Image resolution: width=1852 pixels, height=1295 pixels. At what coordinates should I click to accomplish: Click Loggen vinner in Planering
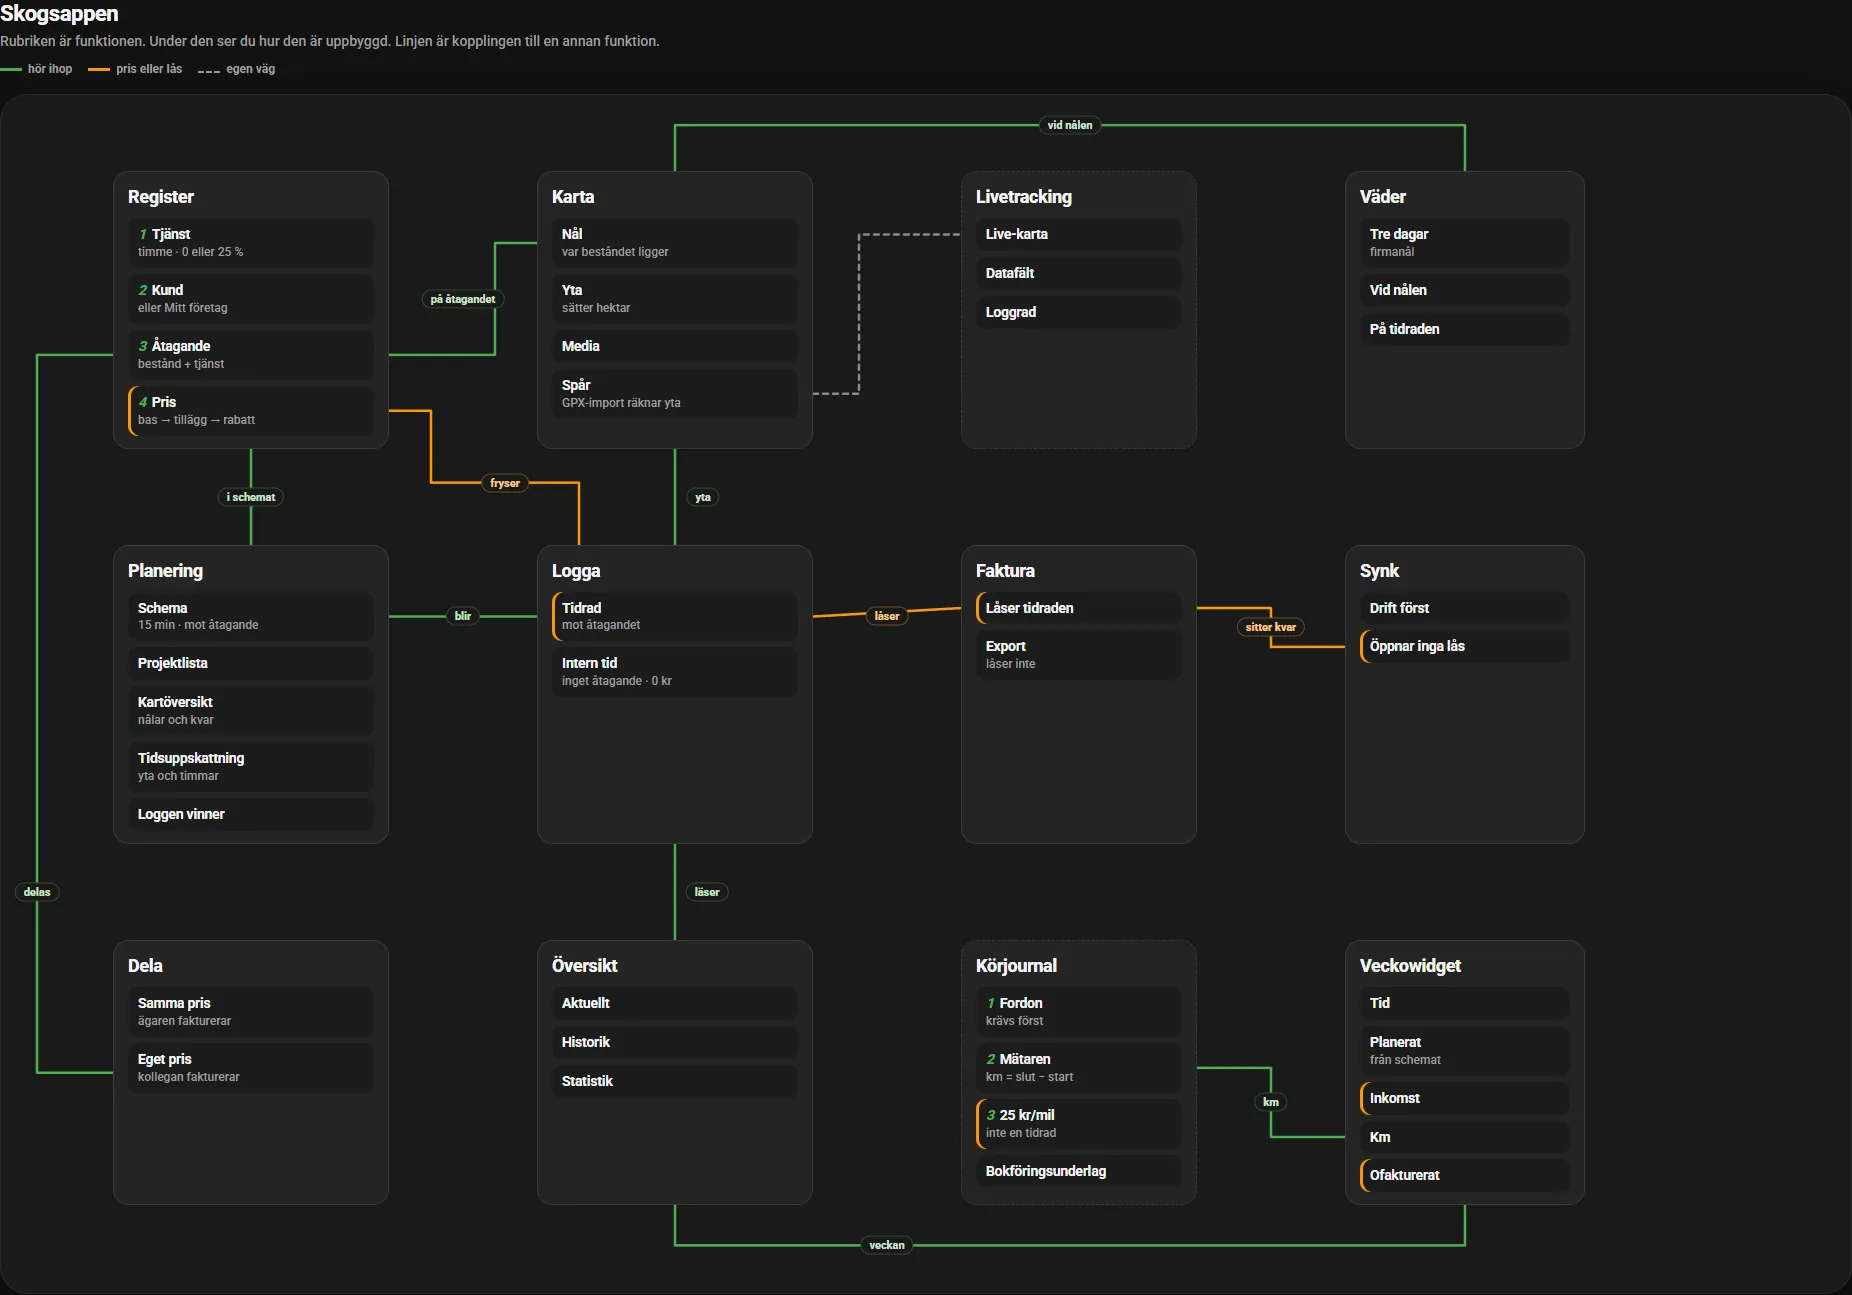click(251, 814)
